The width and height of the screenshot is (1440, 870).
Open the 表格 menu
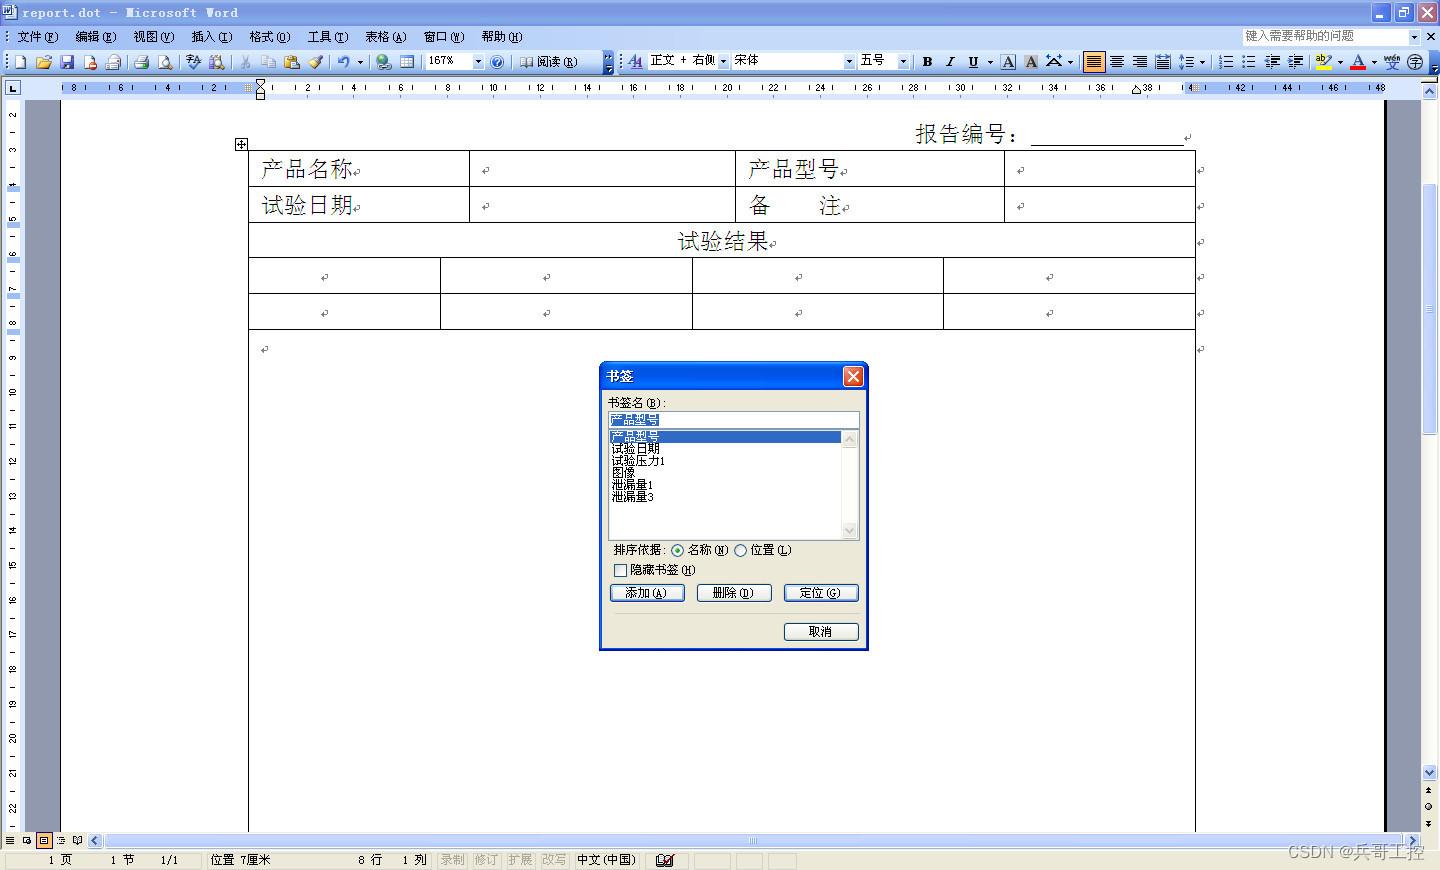pyautogui.click(x=385, y=37)
